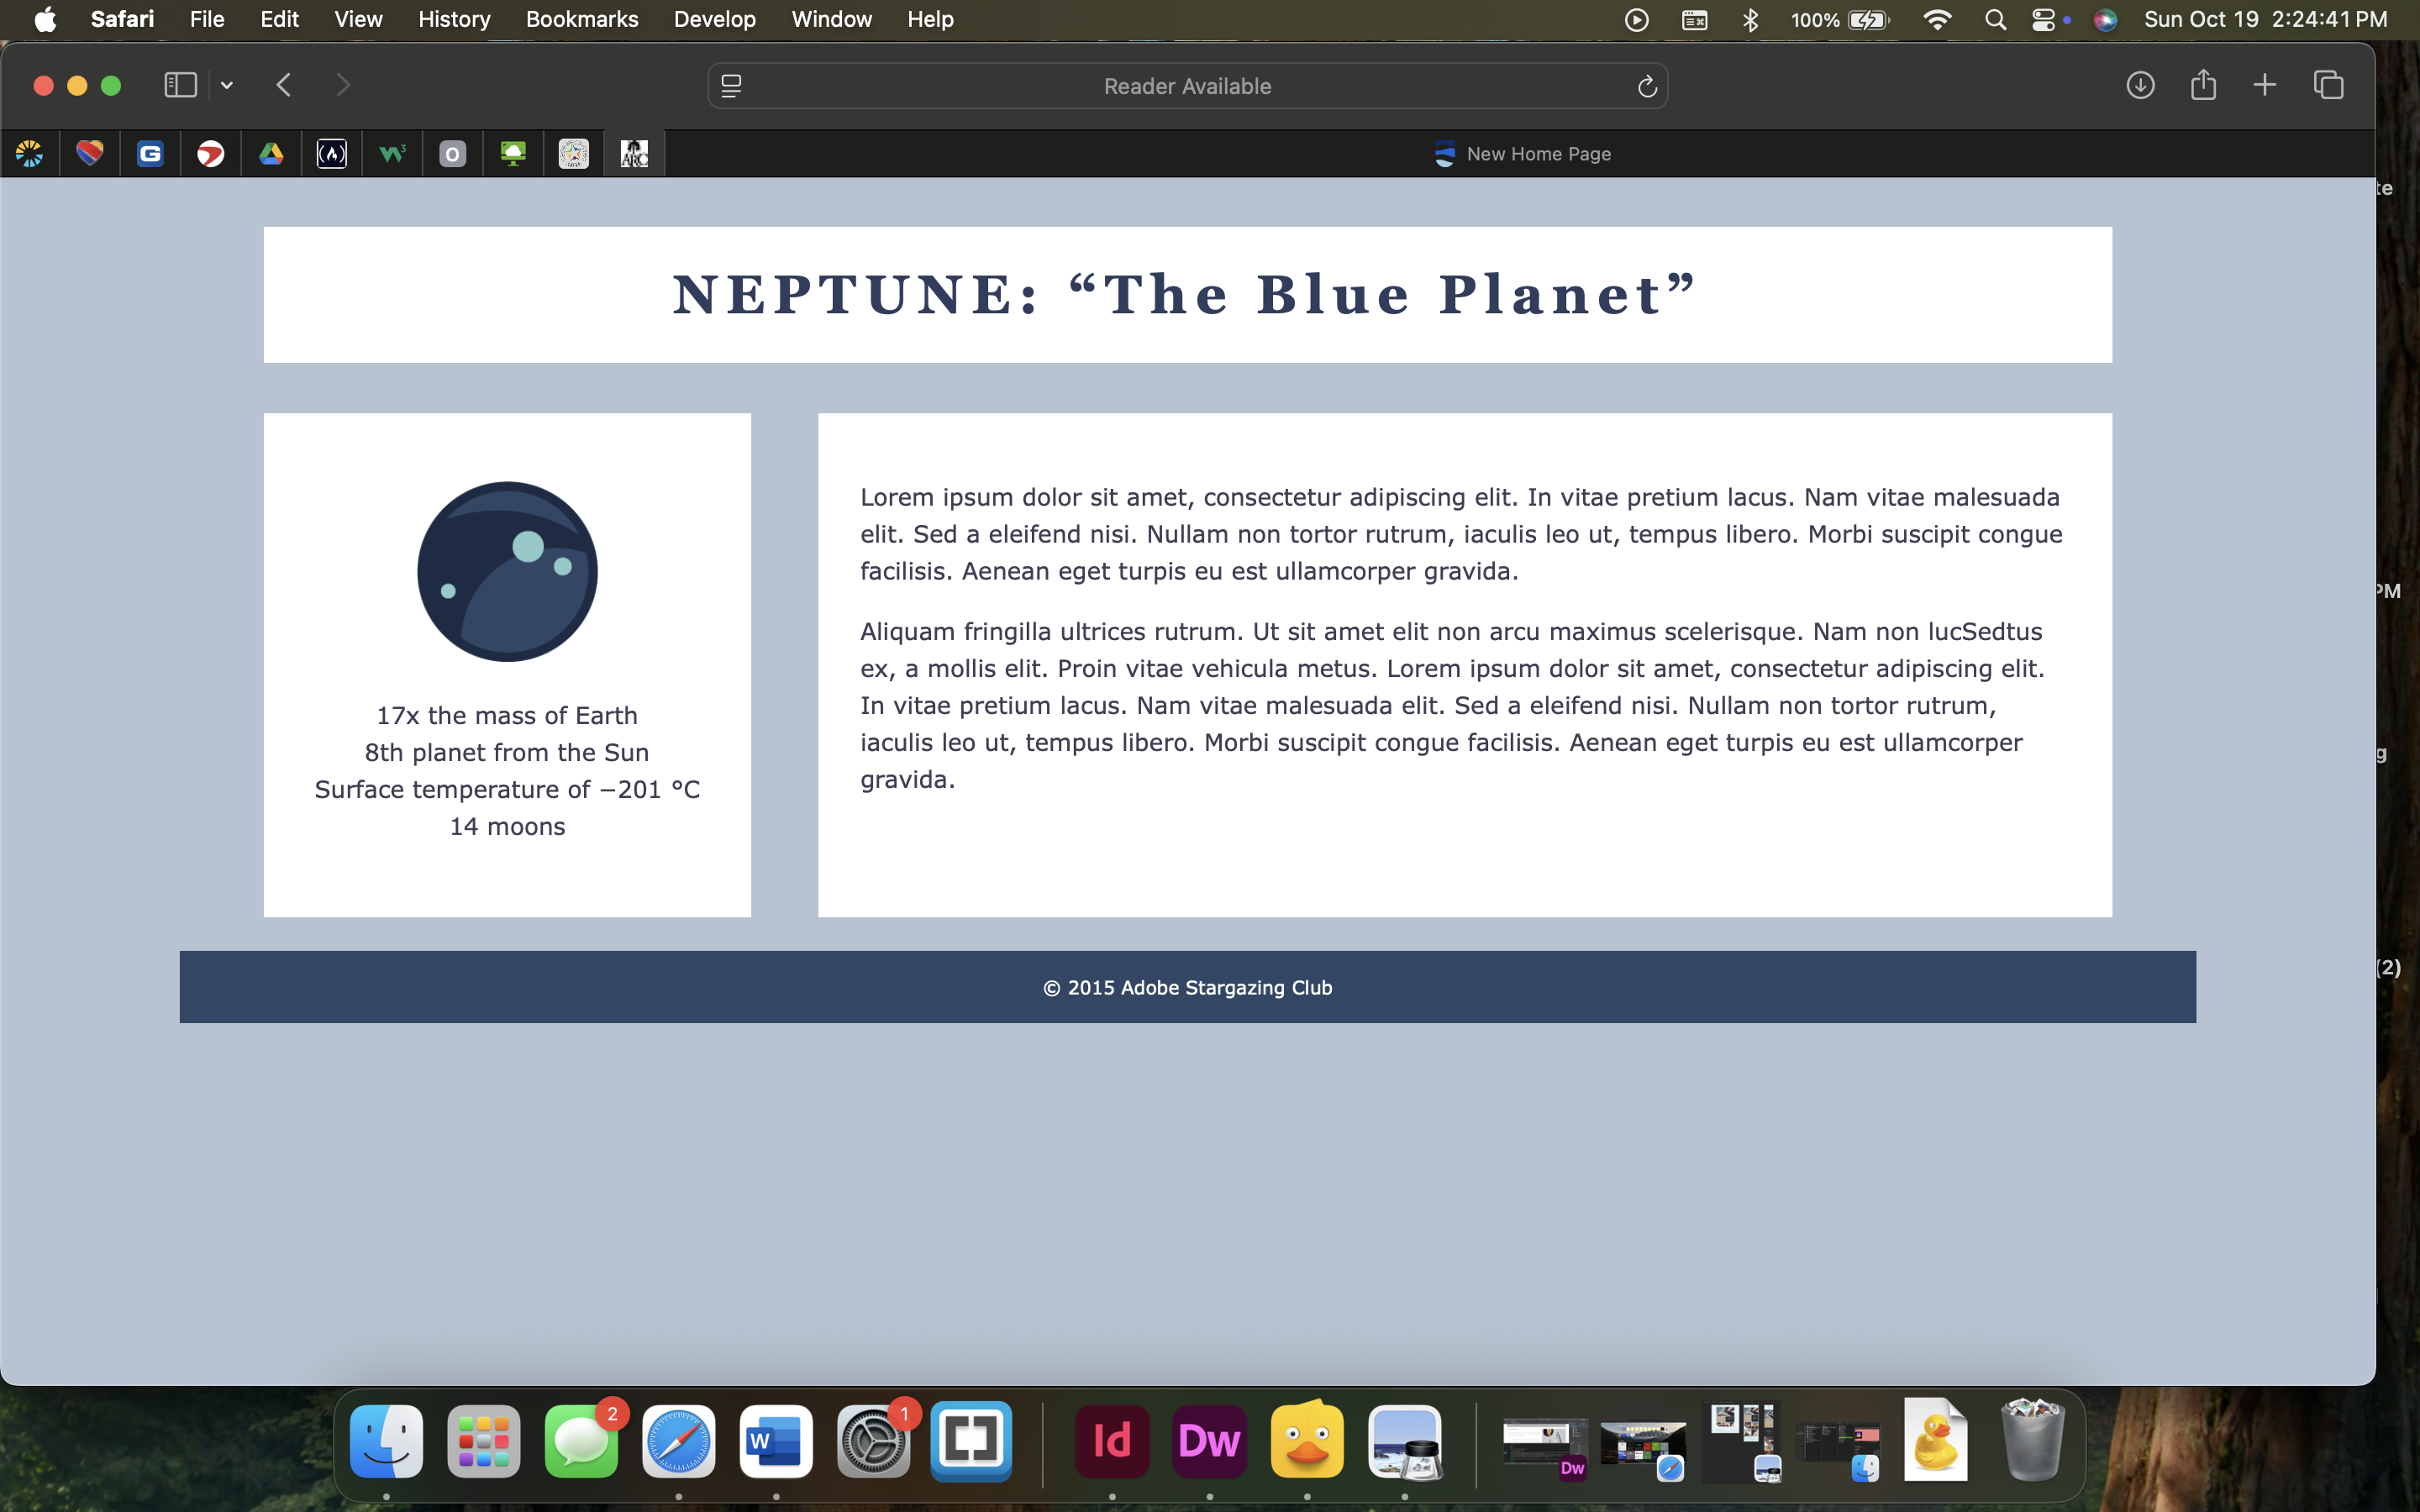
Task: Open the Bookmarks menu
Action: point(581,20)
